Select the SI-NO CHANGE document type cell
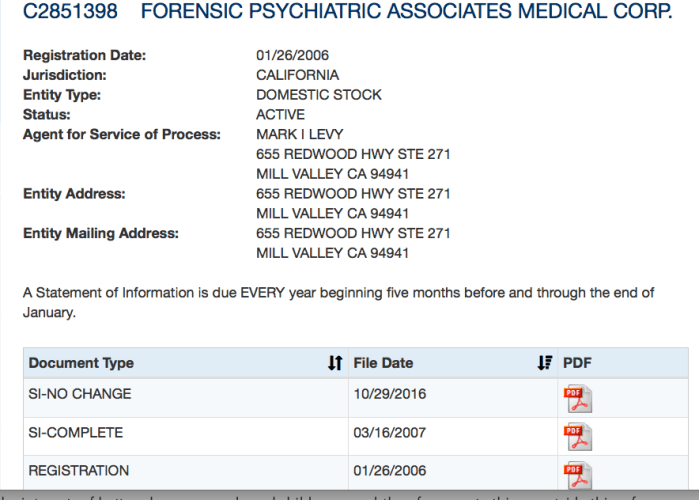 (79, 394)
